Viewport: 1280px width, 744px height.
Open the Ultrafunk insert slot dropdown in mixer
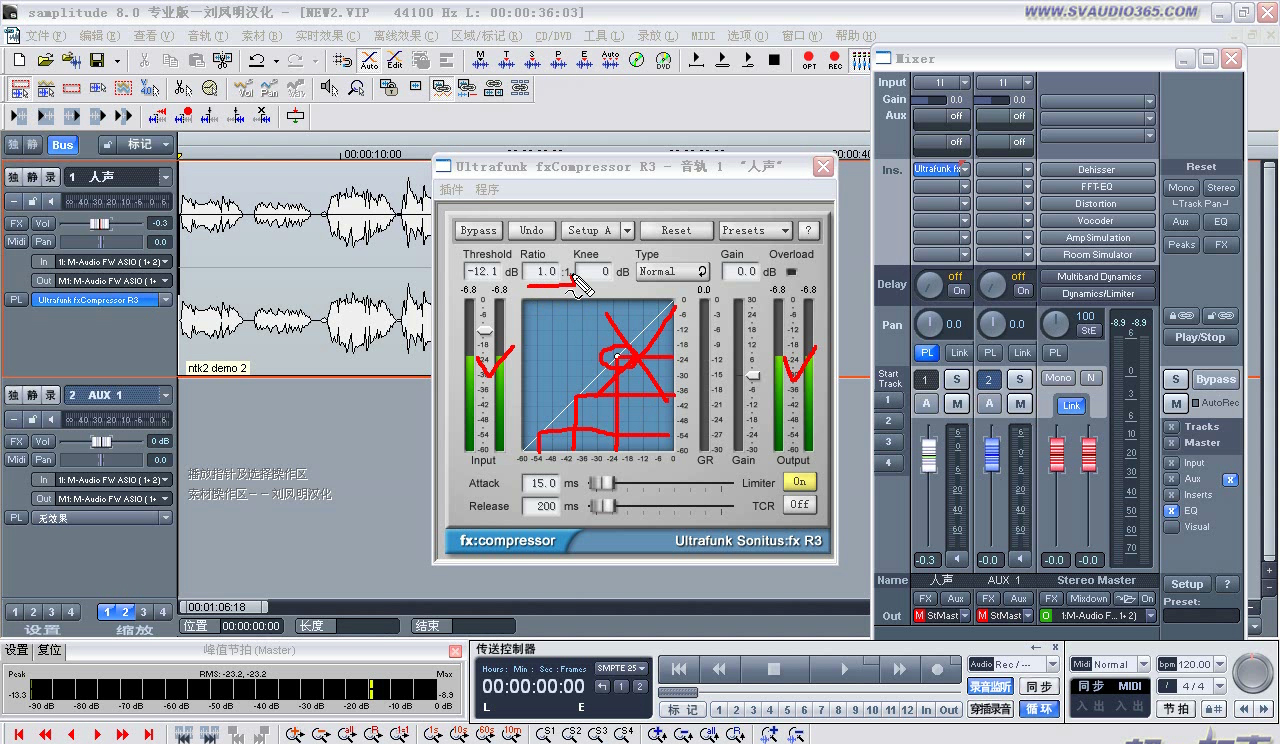tap(965, 169)
